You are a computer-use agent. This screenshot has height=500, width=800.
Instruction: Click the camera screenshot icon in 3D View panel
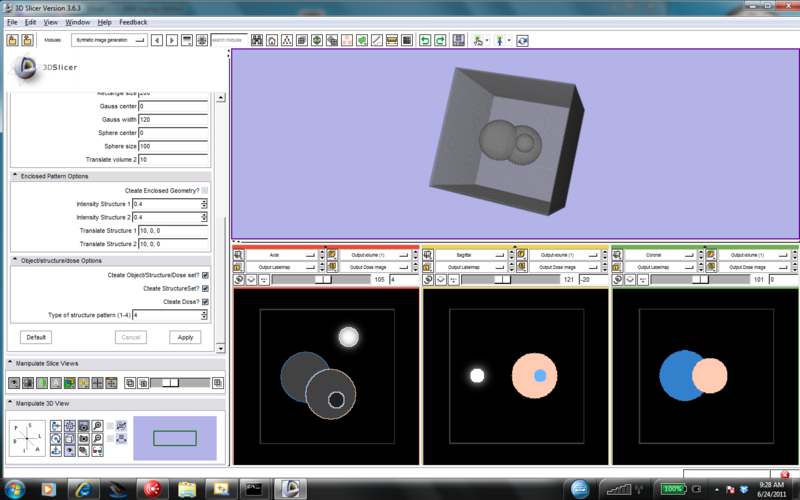coord(83,426)
